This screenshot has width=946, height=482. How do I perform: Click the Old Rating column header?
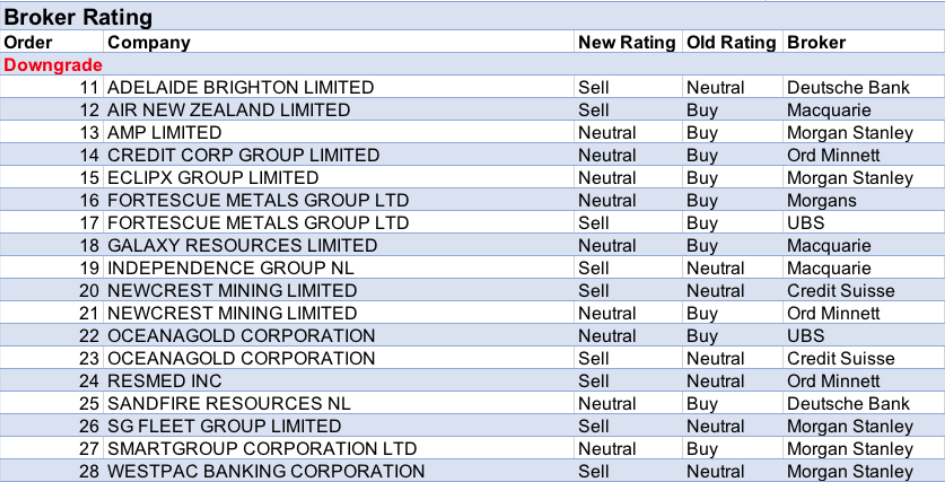tap(731, 42)
